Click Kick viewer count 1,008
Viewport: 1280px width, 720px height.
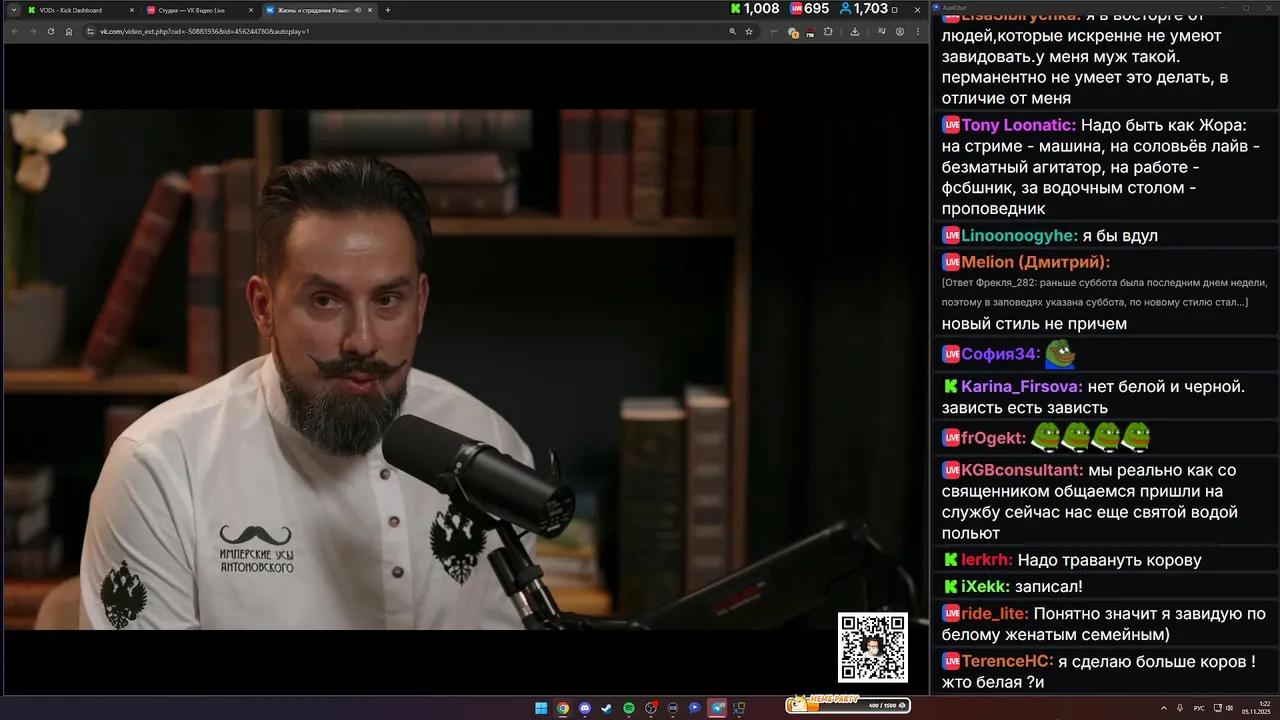click(x=754, y=8)
